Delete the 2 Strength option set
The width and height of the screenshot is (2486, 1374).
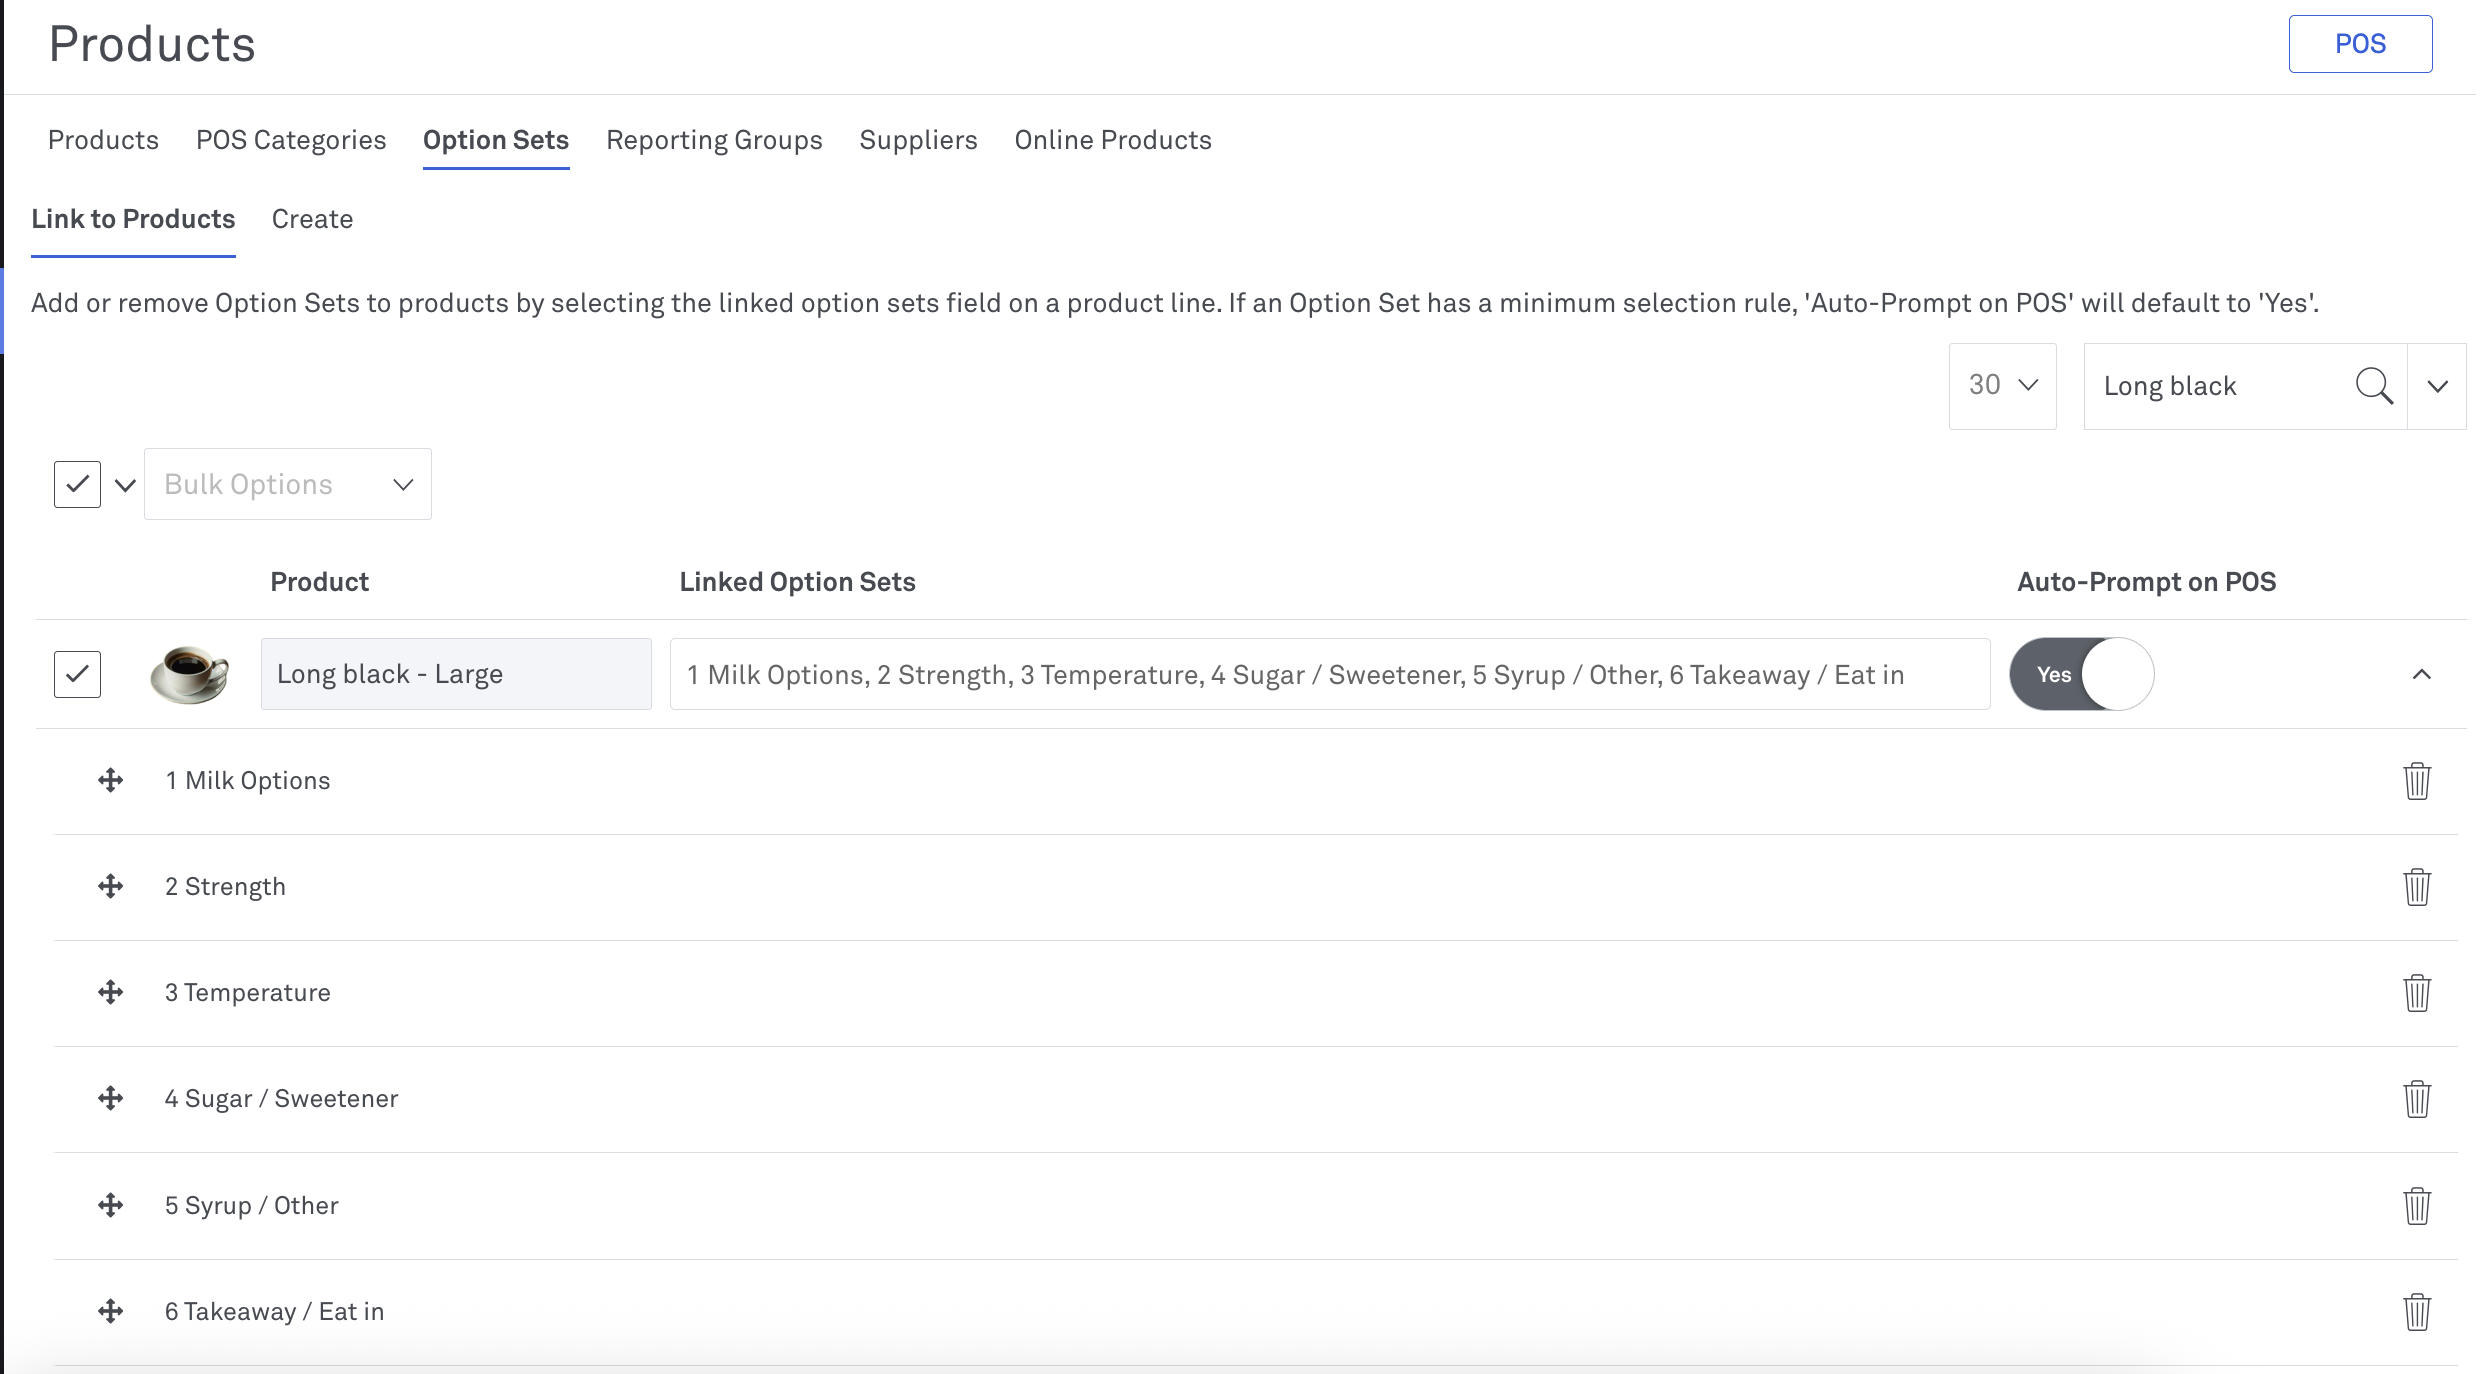tap(2417, 887)
